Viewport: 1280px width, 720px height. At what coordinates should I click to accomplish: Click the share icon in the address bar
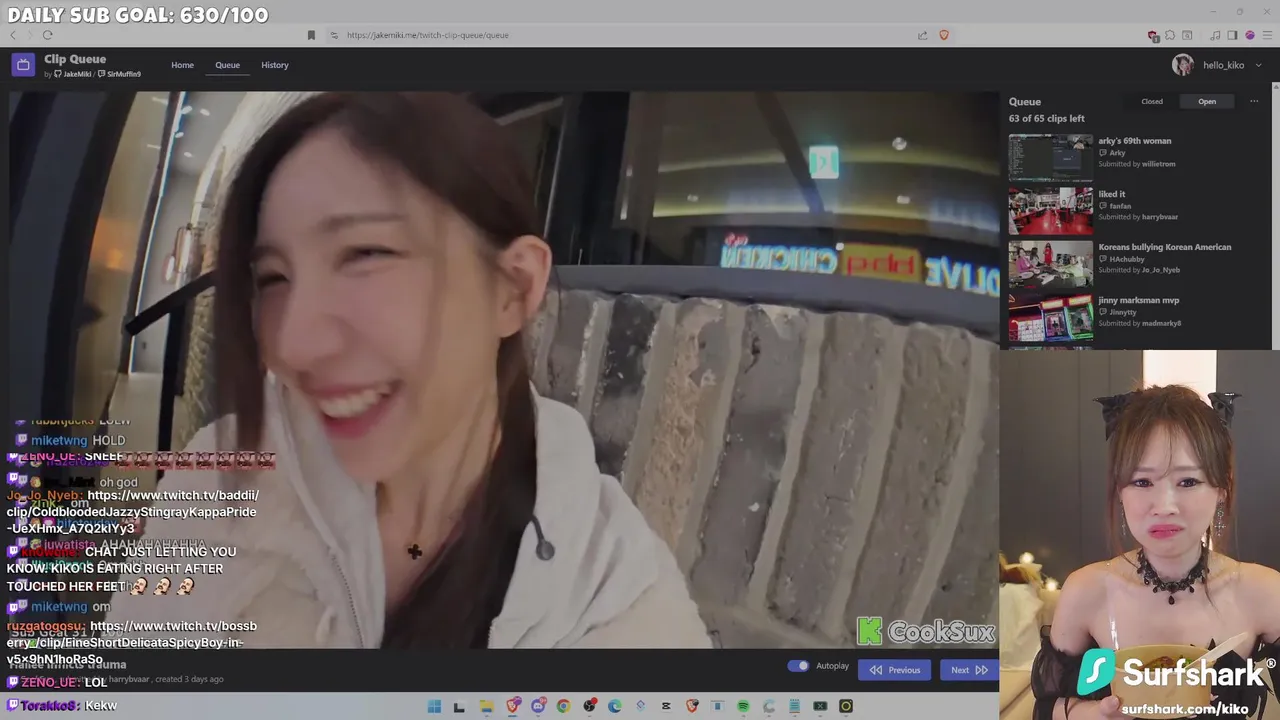click(922, 35)
